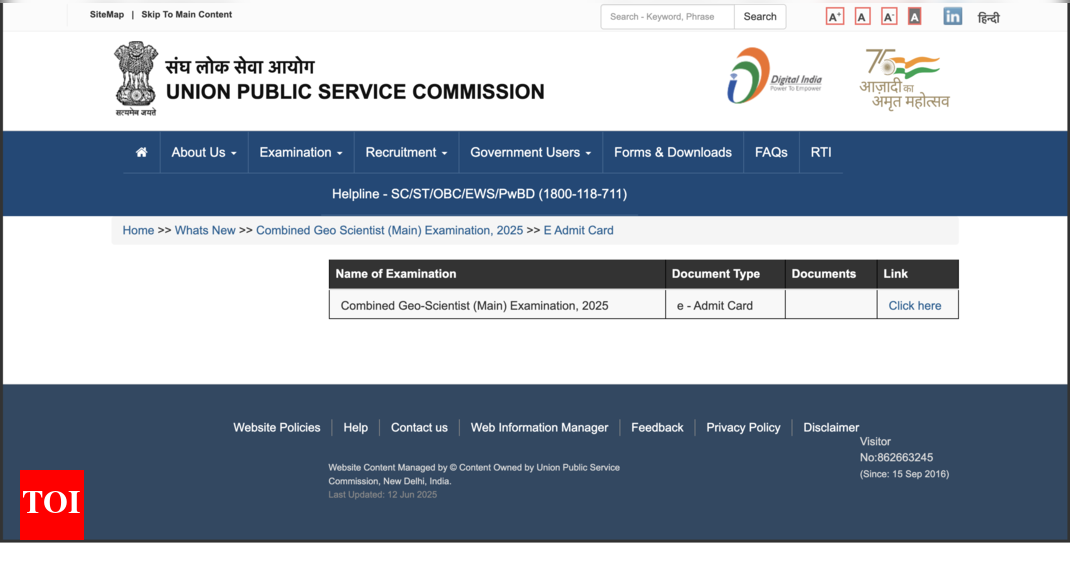
Task: Open the Examination dropdown menu
Action: 300,153
